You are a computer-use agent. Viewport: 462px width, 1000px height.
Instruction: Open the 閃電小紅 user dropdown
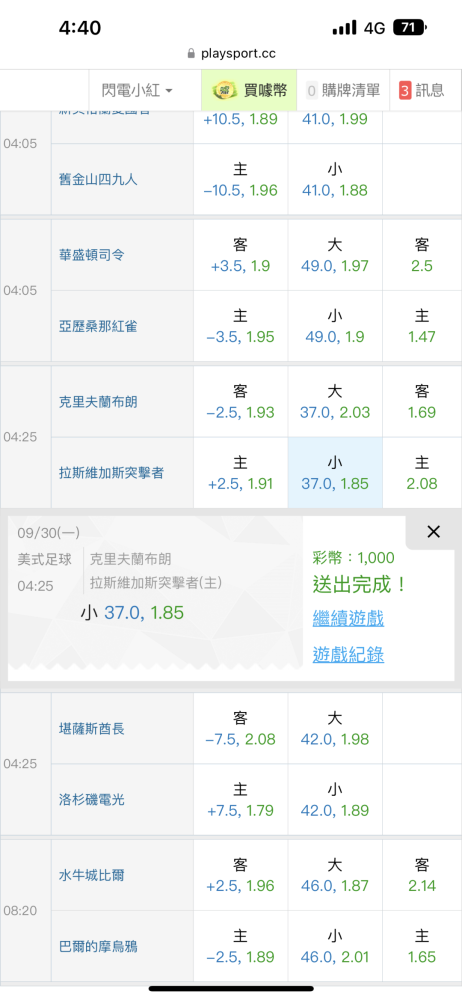(x=137, y=91)
